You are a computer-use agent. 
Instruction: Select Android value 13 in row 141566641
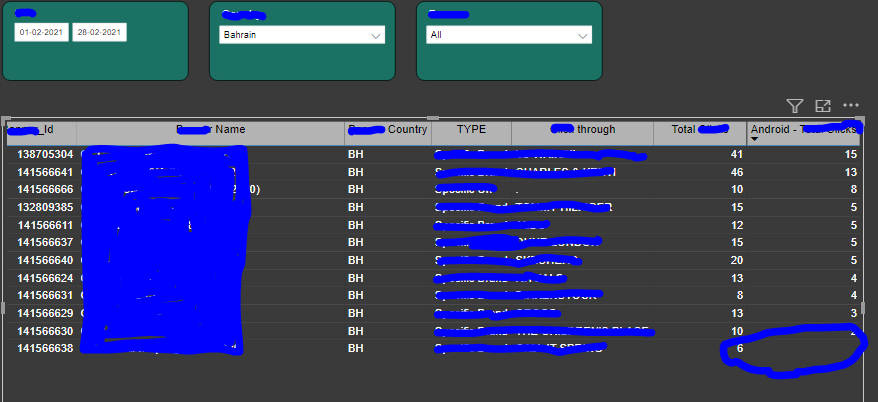851,172
